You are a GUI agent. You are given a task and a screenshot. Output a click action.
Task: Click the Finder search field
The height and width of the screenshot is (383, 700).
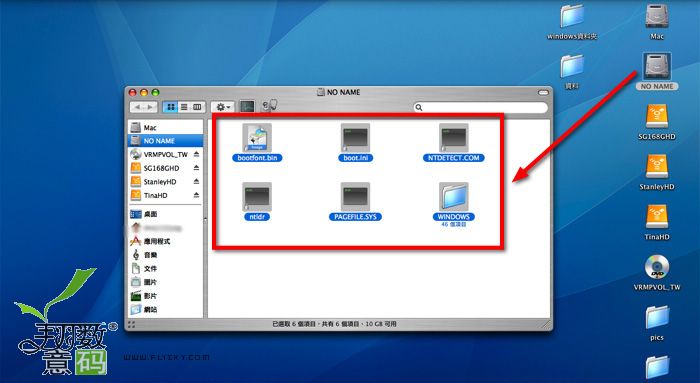480,108
